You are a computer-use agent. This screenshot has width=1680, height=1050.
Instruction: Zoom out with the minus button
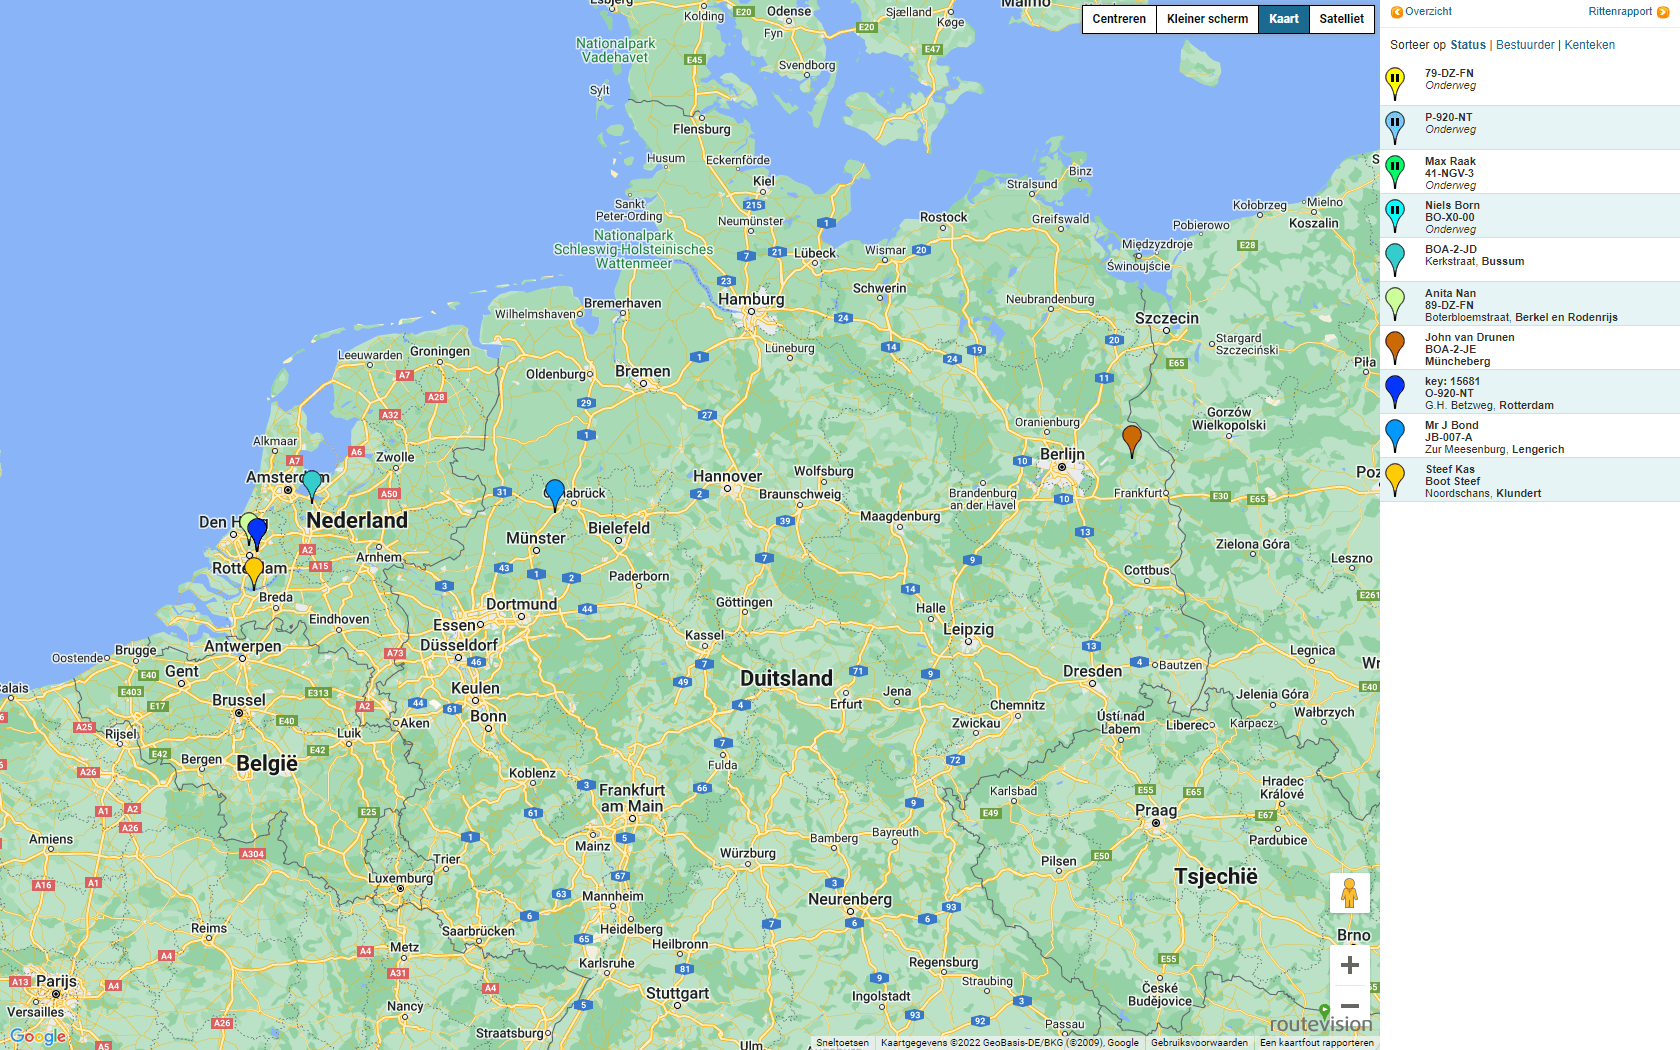1349,1006
